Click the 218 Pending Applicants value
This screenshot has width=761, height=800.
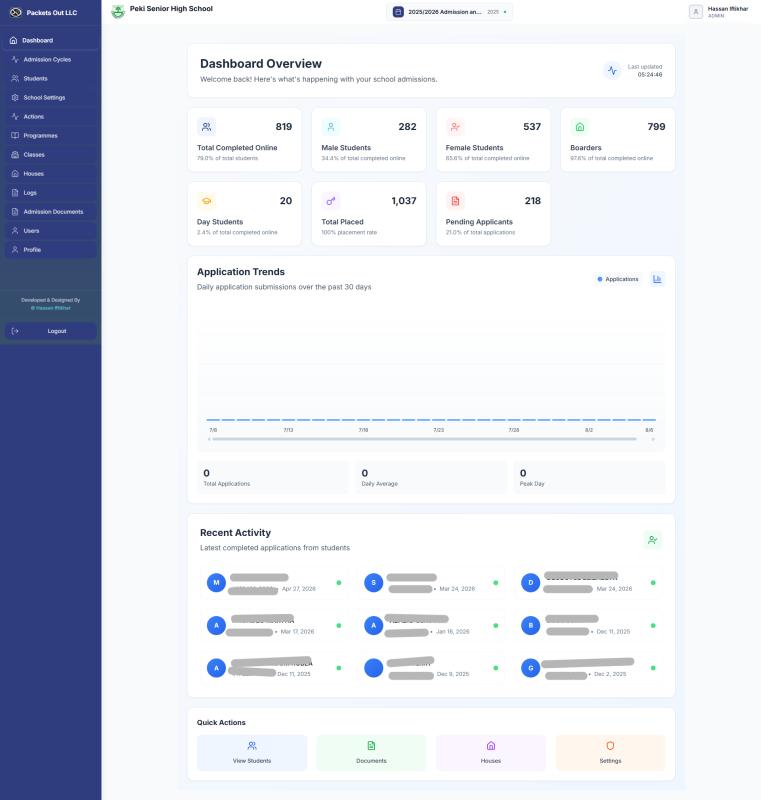point(532,201)
